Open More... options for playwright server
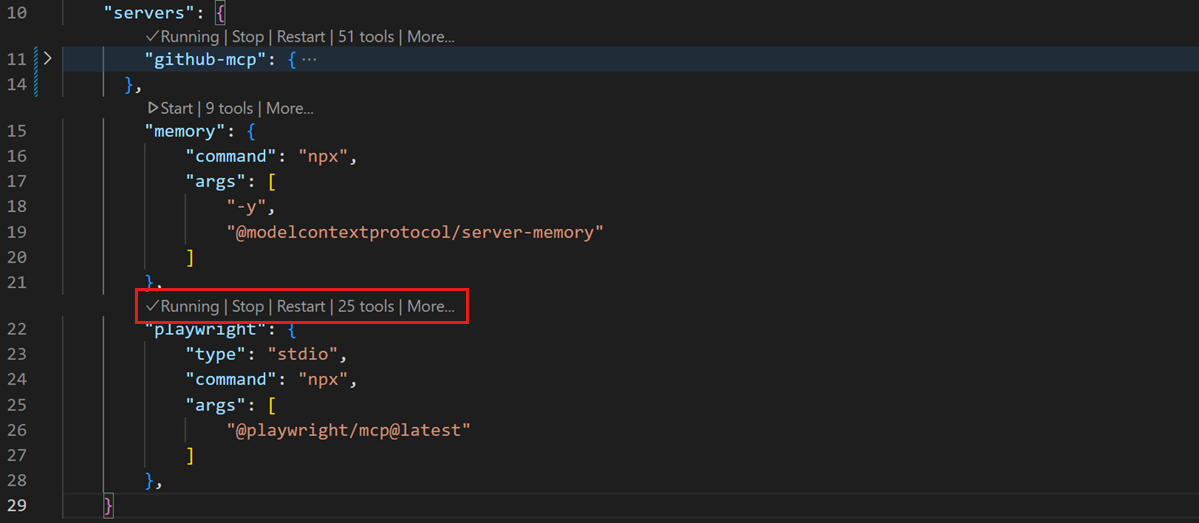 tap(430, 307)
